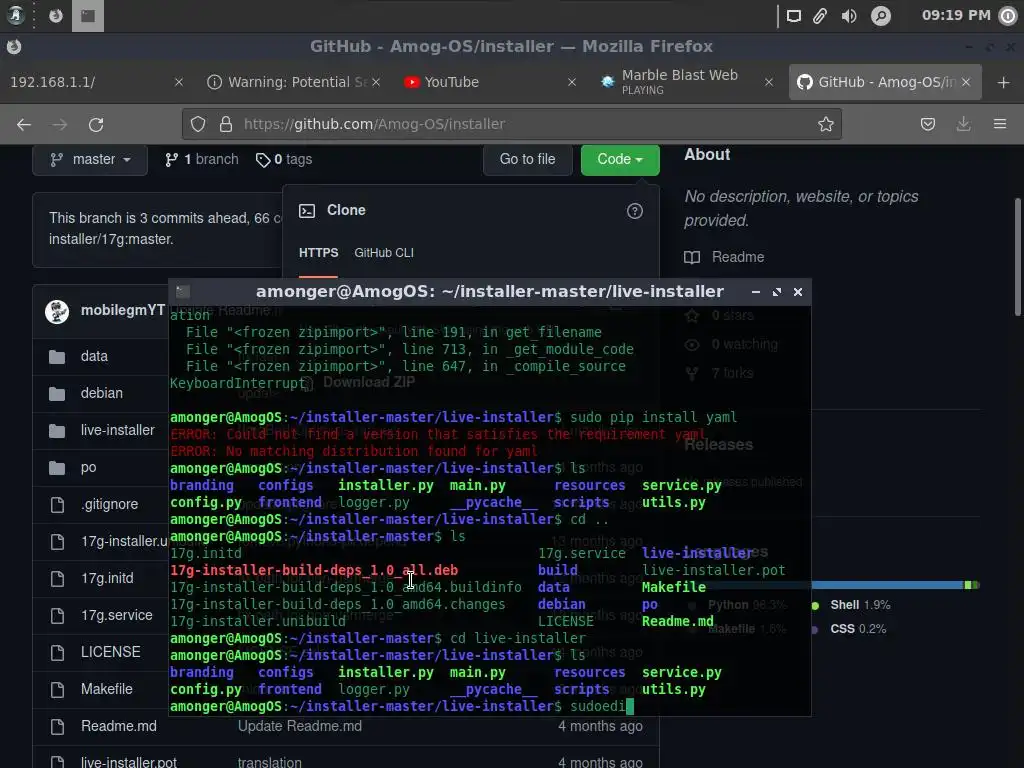This screenshot has width=1024, height=768.
Task: Click the terminal taskbar icon in top panel
Action: [x=88, y=16]
